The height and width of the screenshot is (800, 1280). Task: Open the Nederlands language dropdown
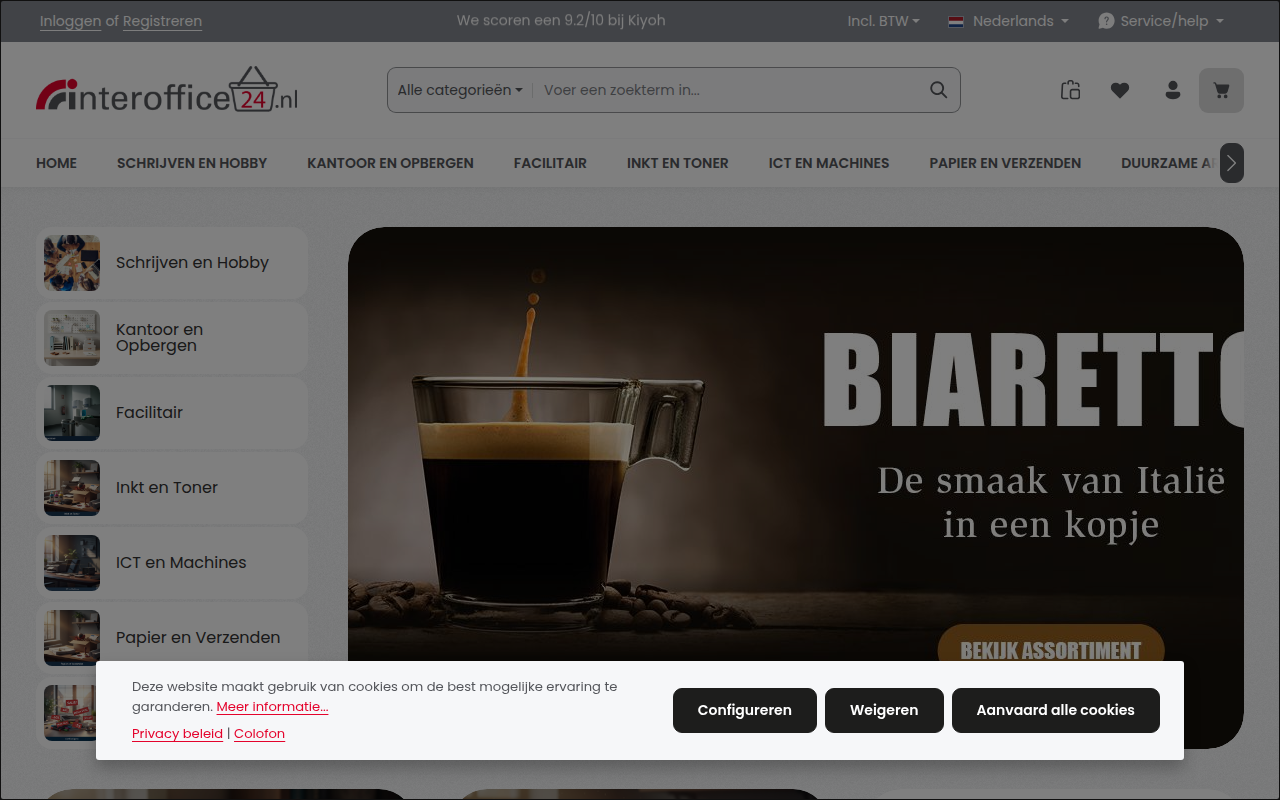pos(1008,21)
